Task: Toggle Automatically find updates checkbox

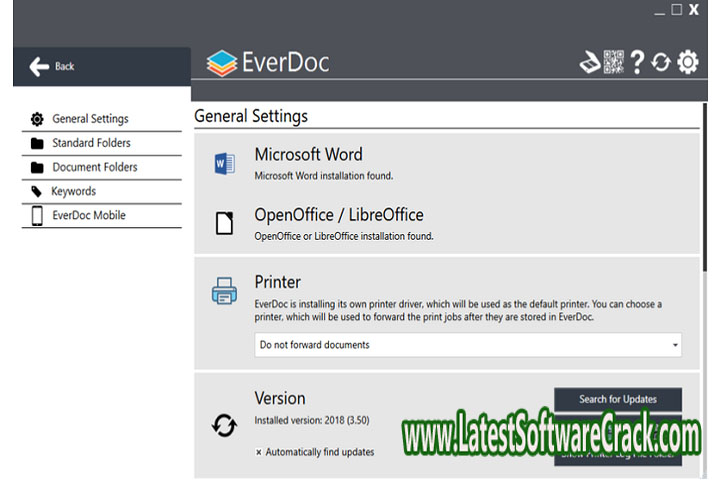Action: tap(259, 452)
